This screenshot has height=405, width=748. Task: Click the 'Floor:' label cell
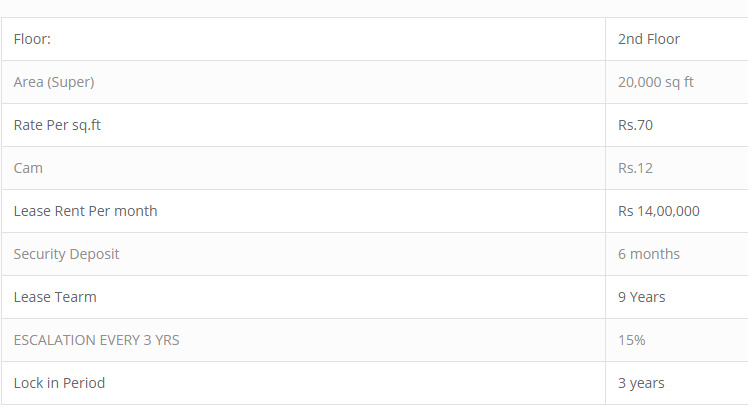coord(32,39)
